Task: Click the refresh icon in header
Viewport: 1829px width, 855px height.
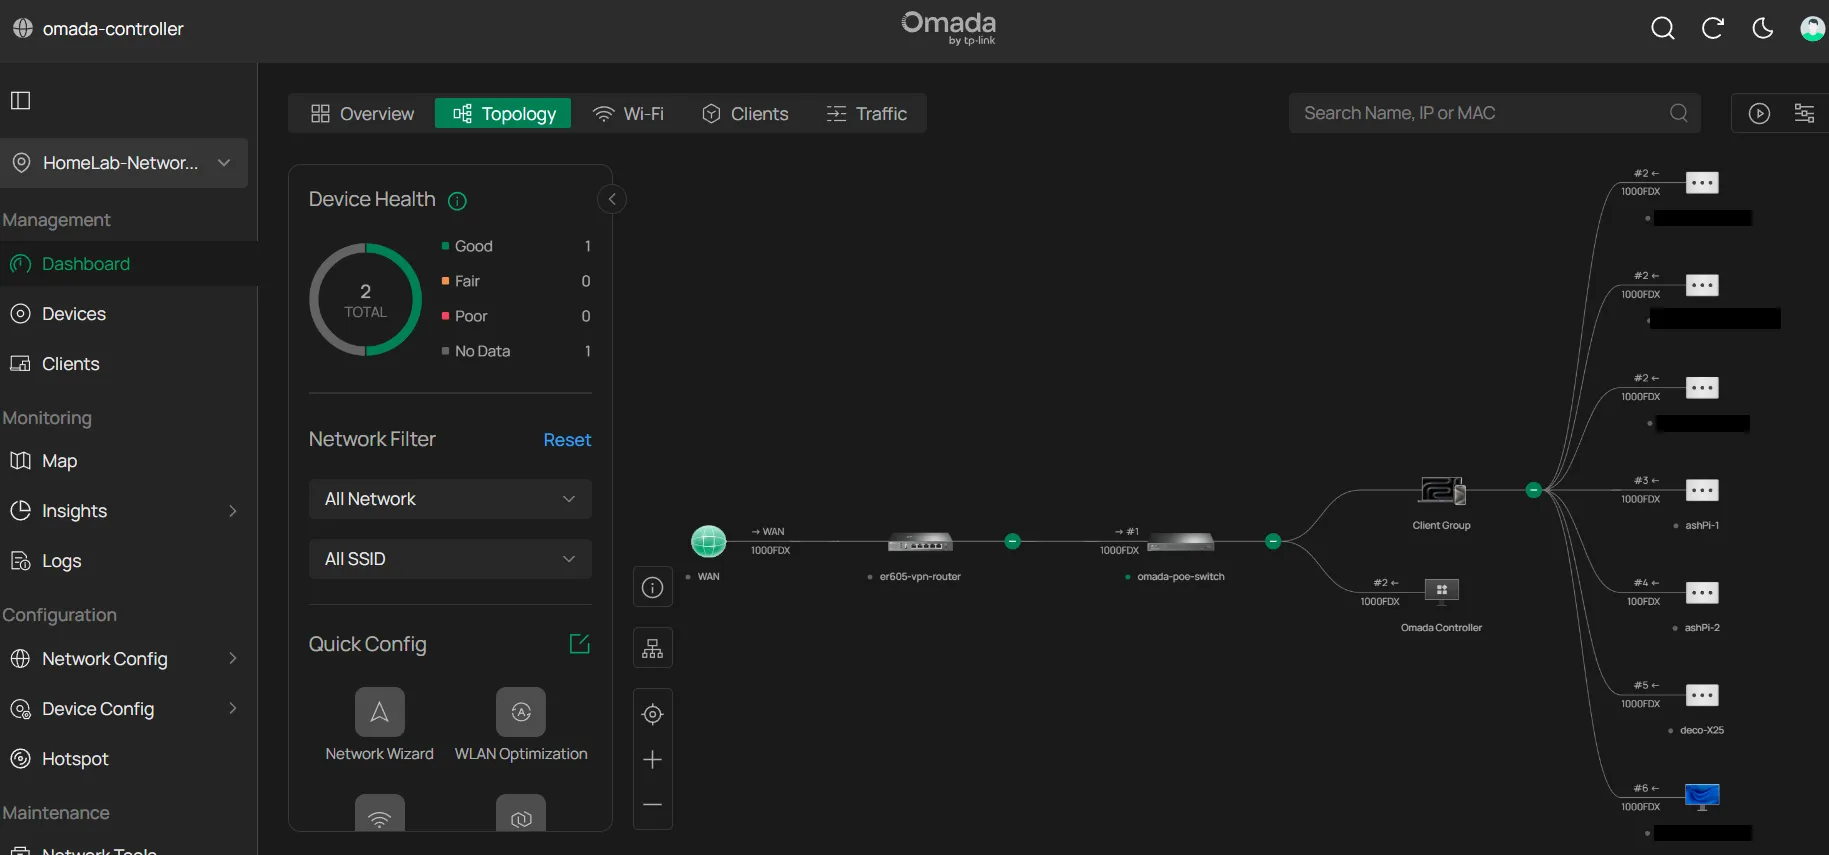Action: coord(1713,29)
